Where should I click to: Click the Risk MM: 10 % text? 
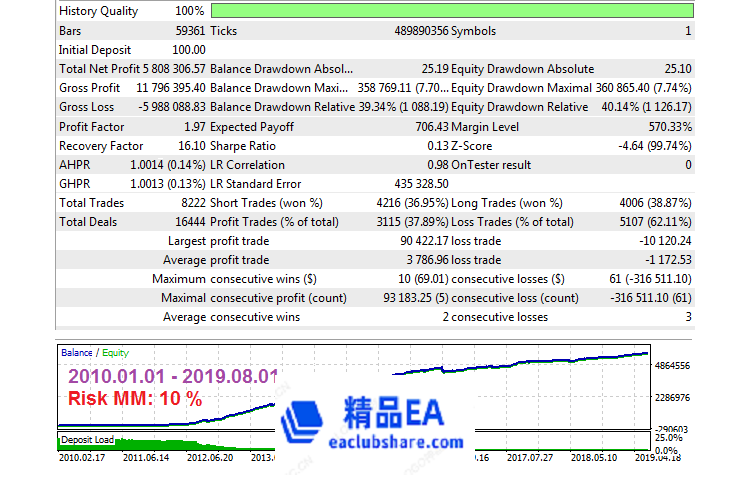coord(135,399)
